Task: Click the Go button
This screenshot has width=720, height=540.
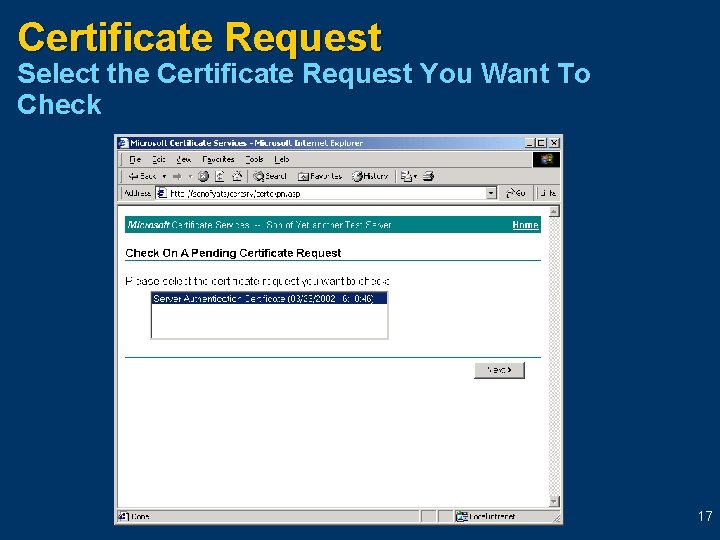Action: pos(516,193)
